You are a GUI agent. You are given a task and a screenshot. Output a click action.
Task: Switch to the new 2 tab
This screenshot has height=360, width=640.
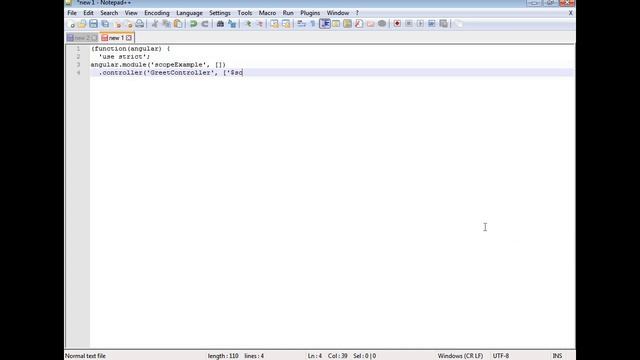(82, 38)
